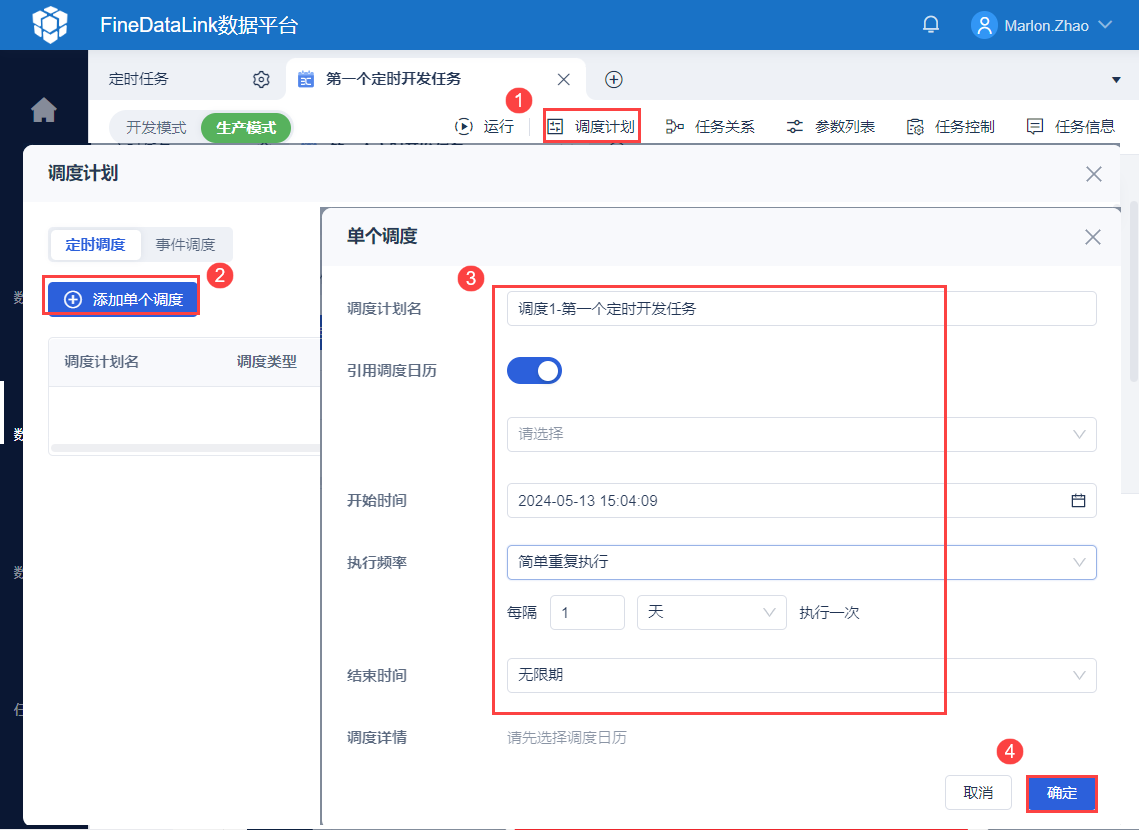Click the 调度计划名 column header
This screenshot has width=1139, height=830.
[x=101, y=362]
